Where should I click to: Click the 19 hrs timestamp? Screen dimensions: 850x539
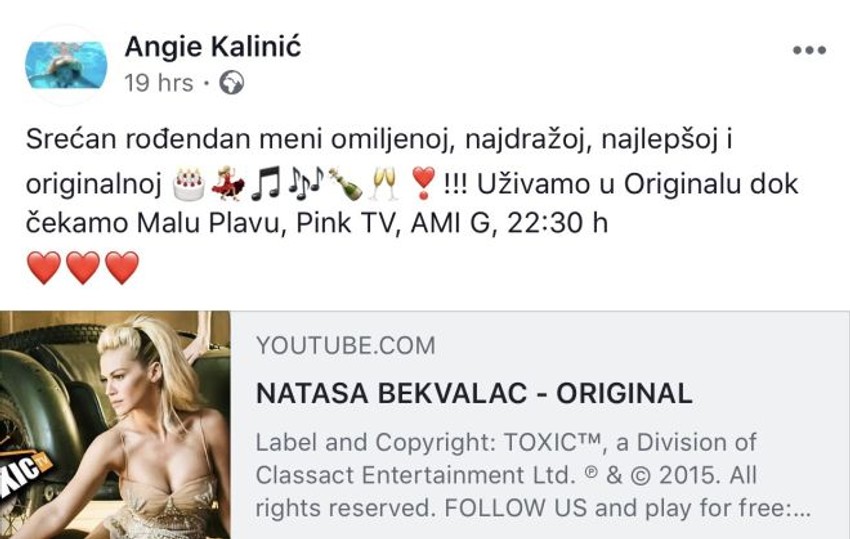158,83
